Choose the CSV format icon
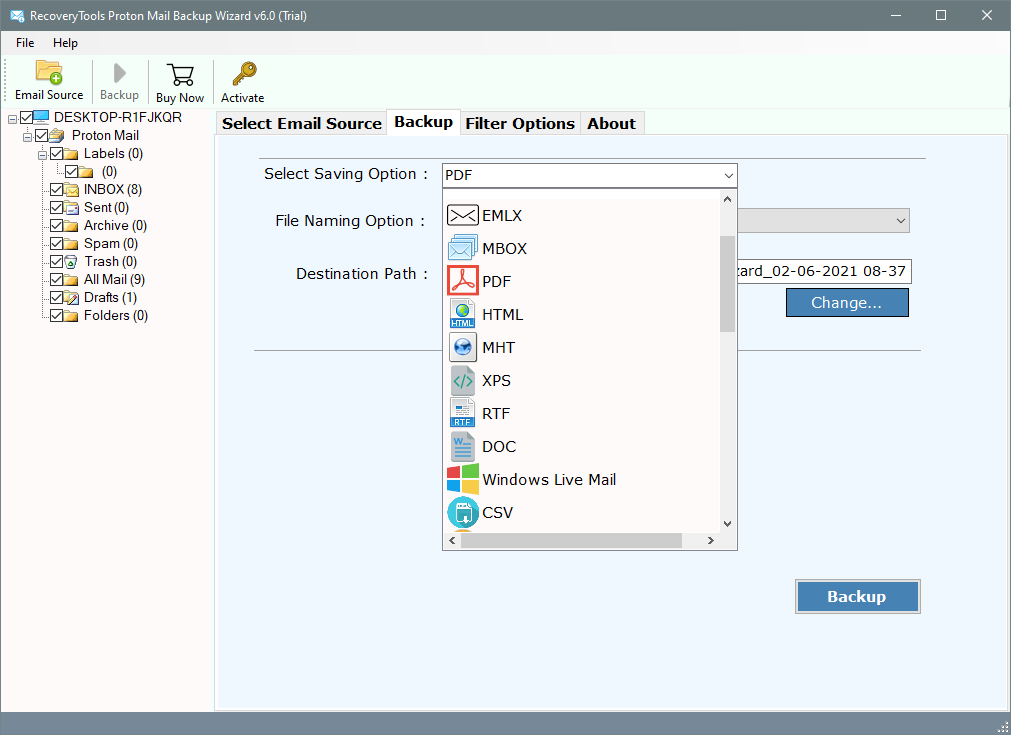This screenshot has width=1011, height=735. point(462,512)
